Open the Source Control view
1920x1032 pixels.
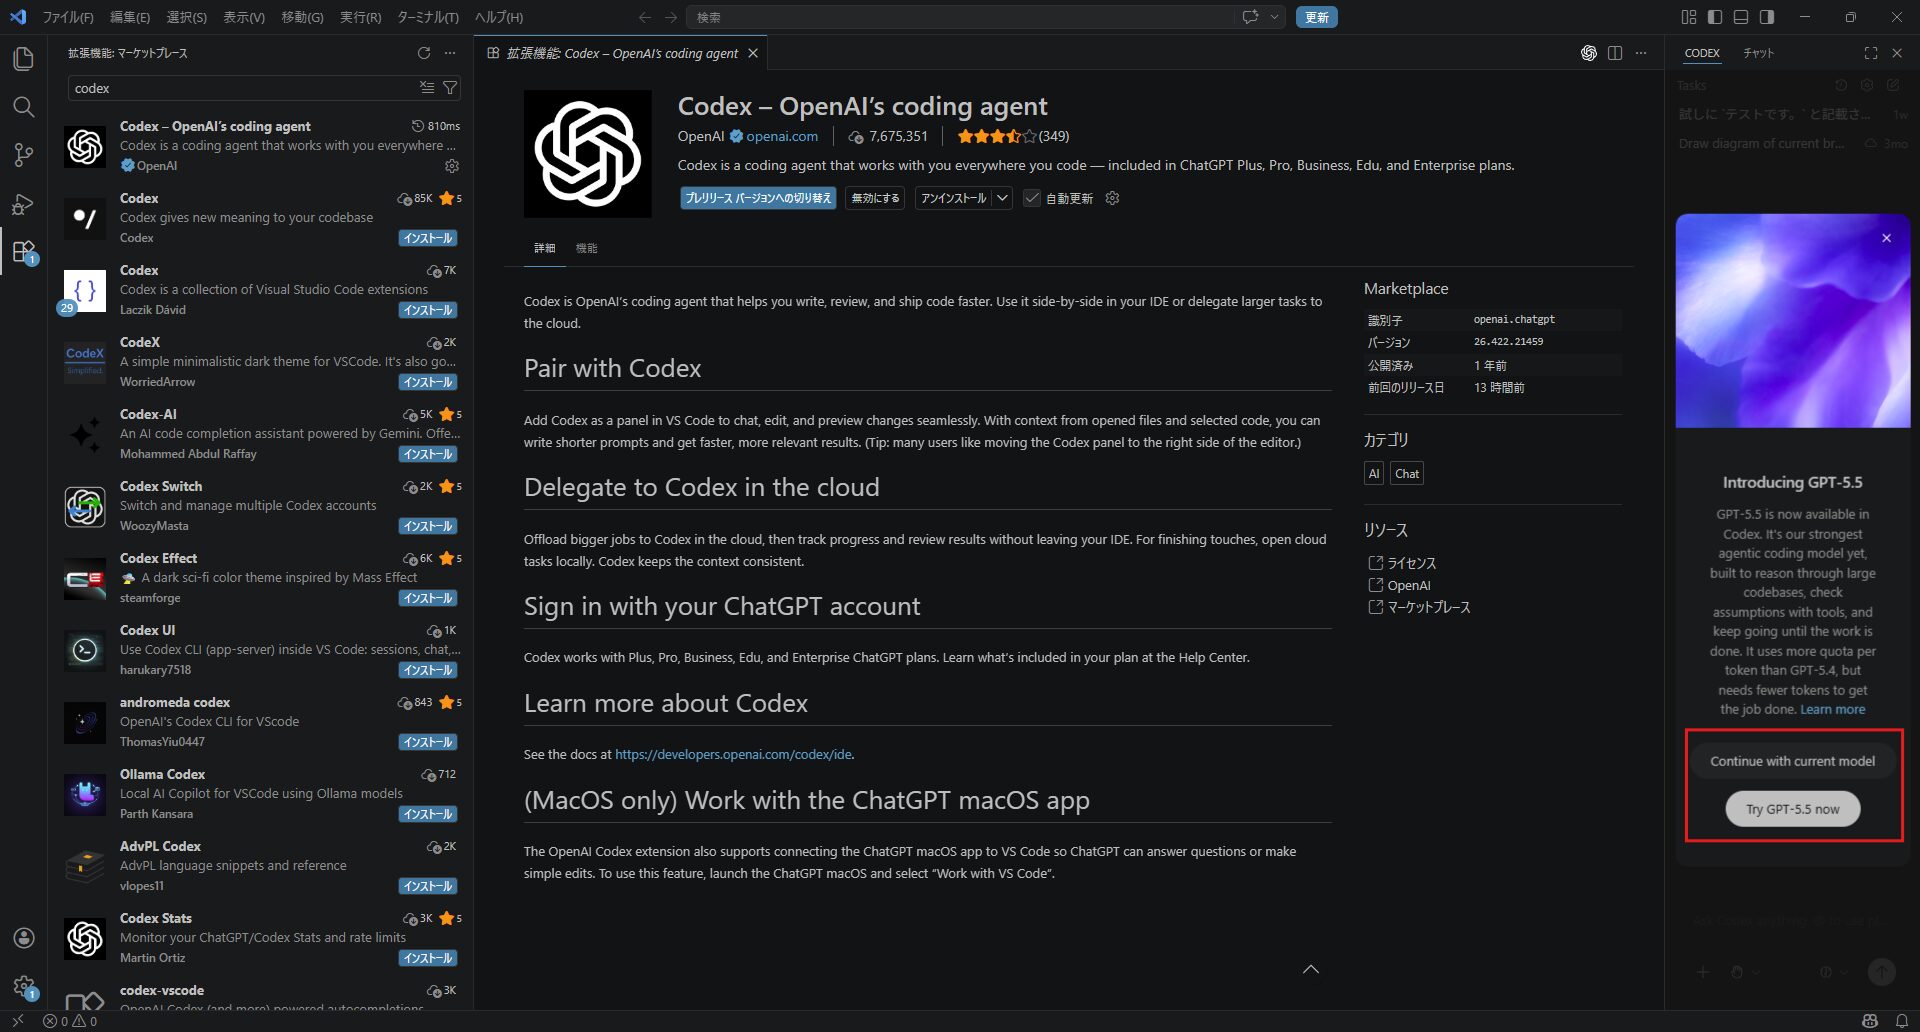point(23,155)
